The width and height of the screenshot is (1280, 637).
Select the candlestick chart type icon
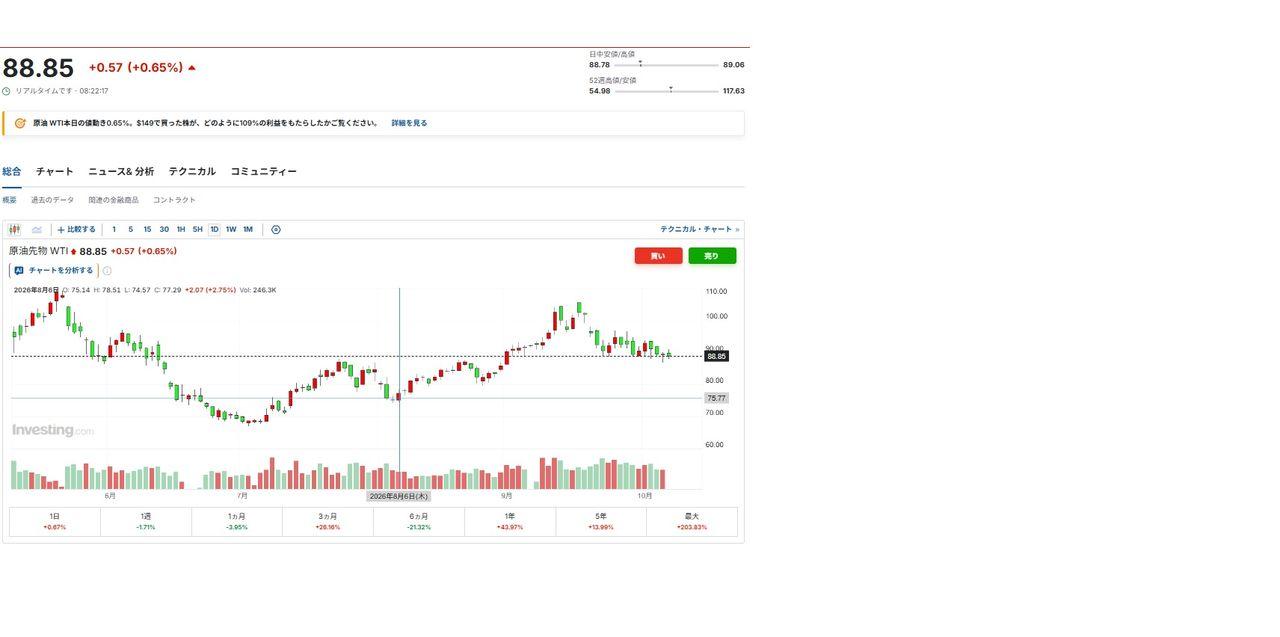(15, 230)
